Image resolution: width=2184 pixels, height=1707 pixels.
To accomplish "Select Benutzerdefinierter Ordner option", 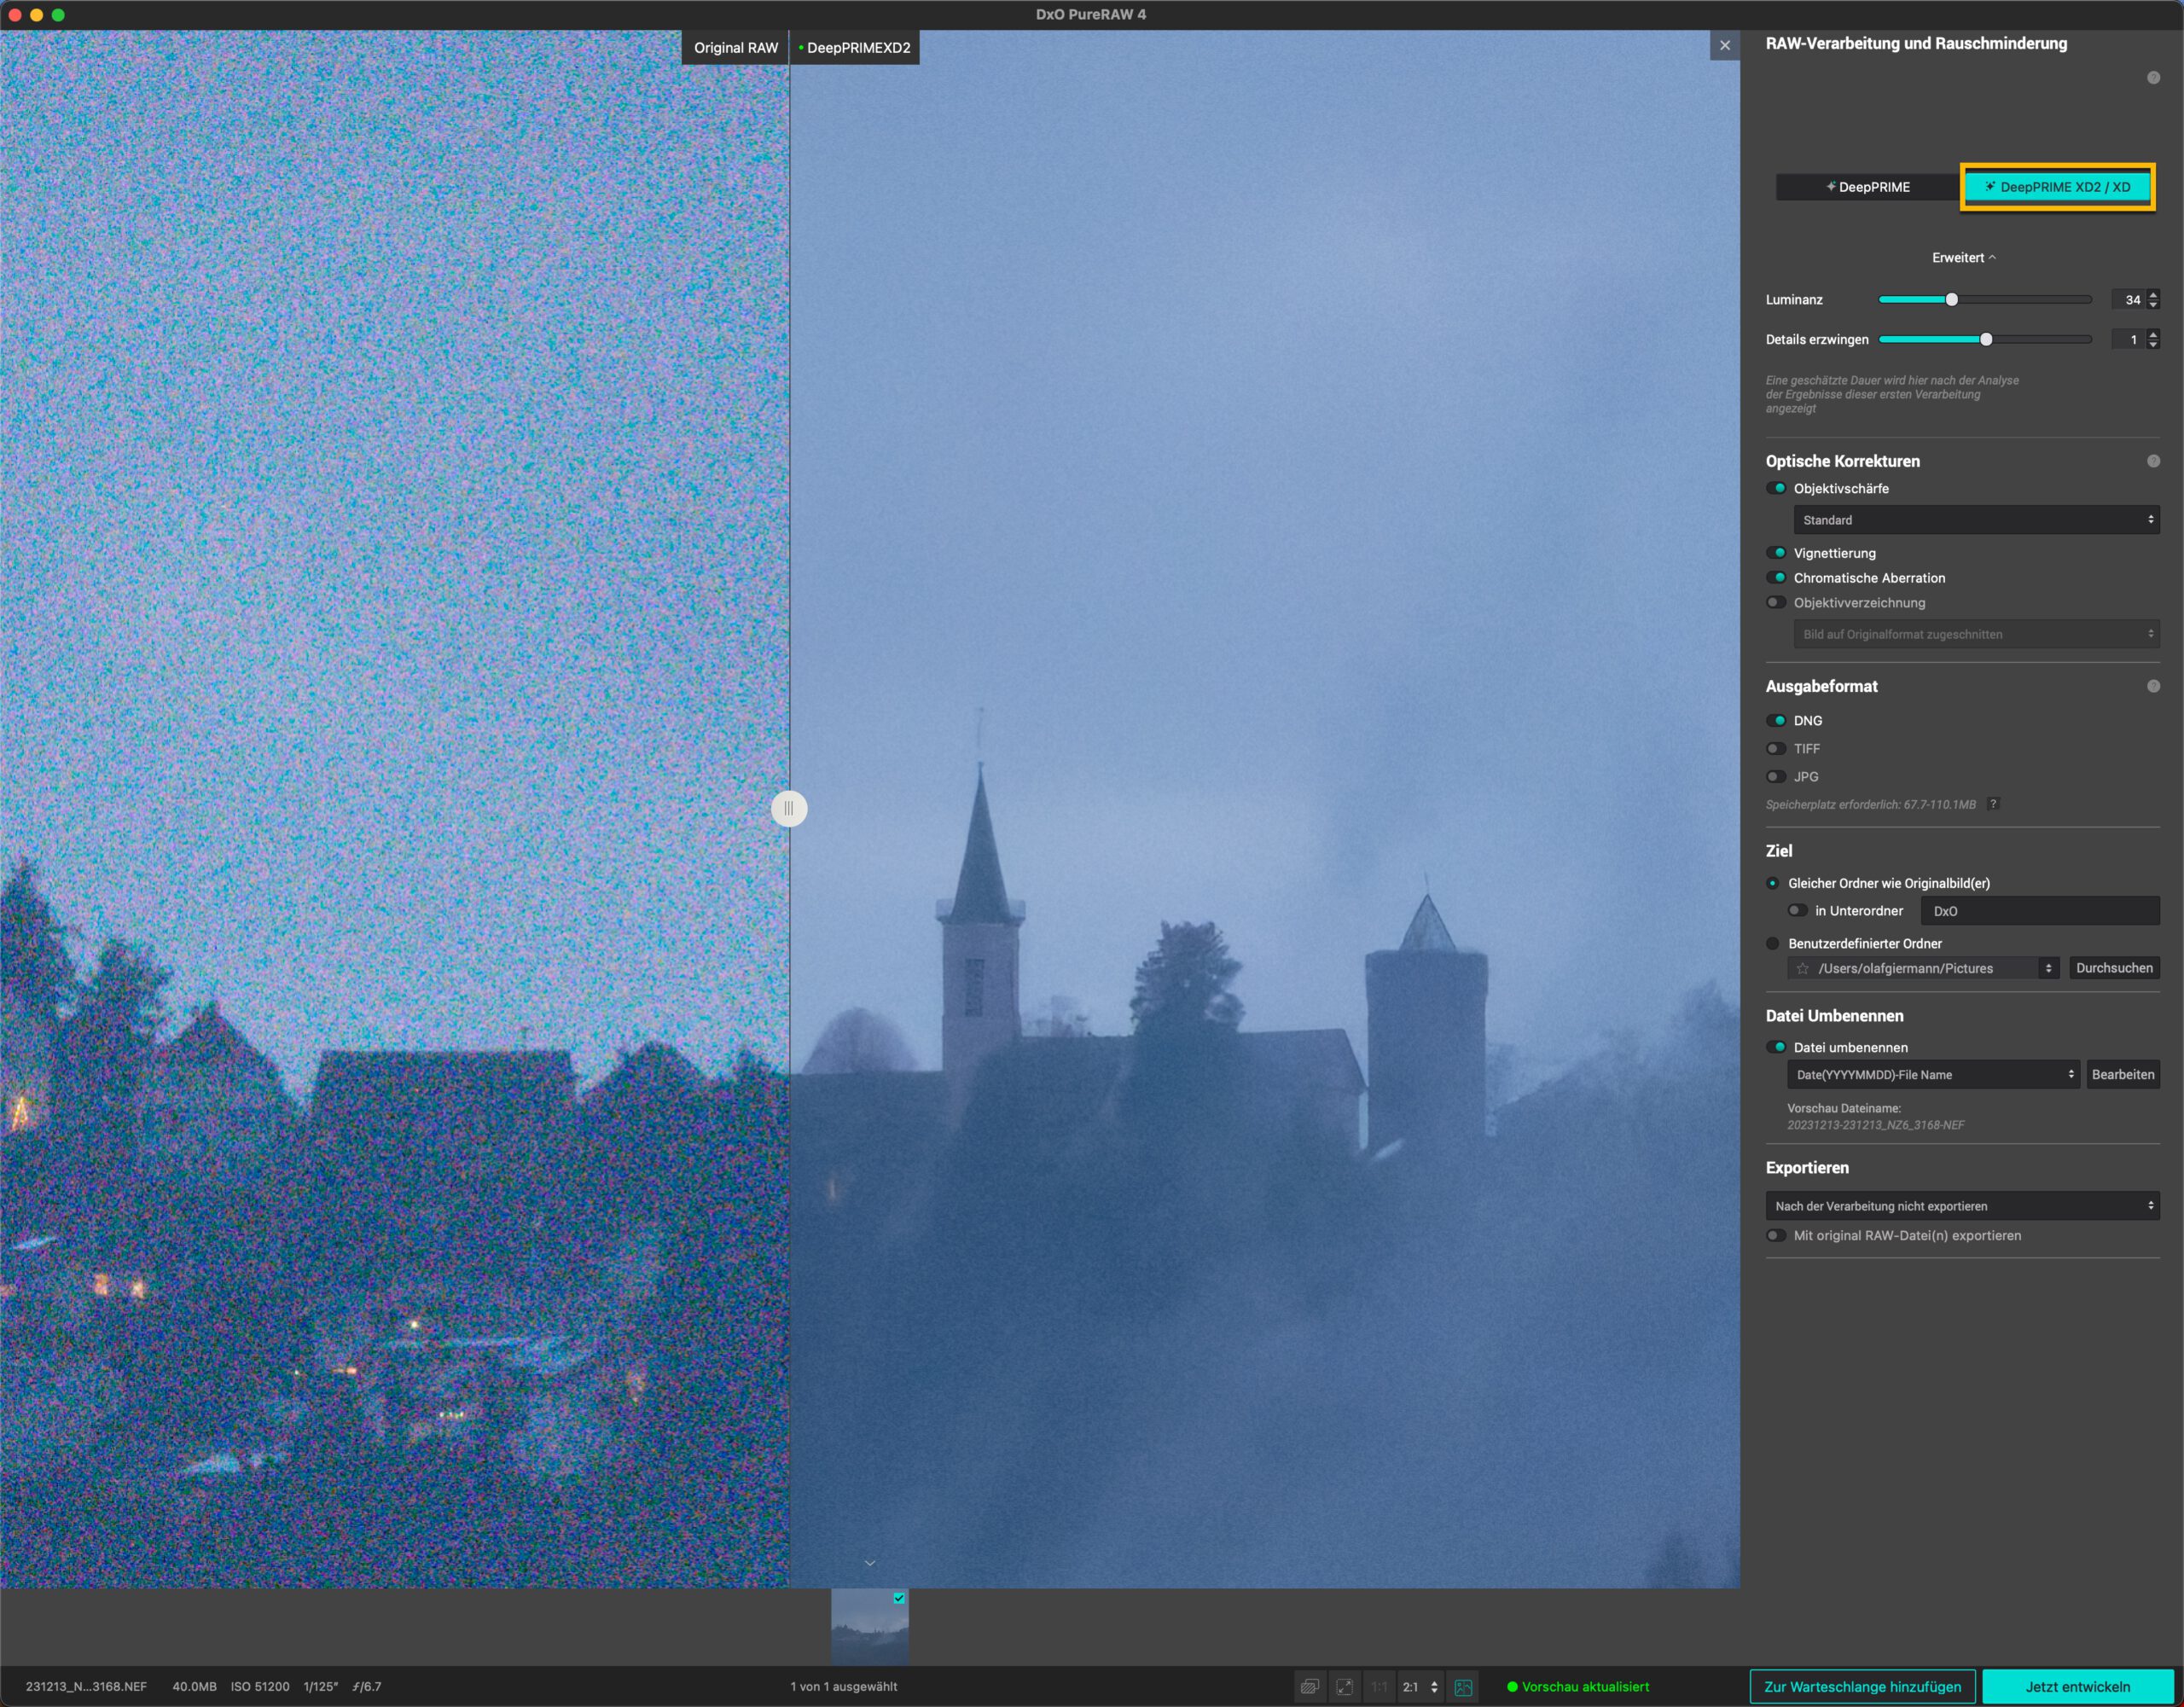I will [1772, 943].
